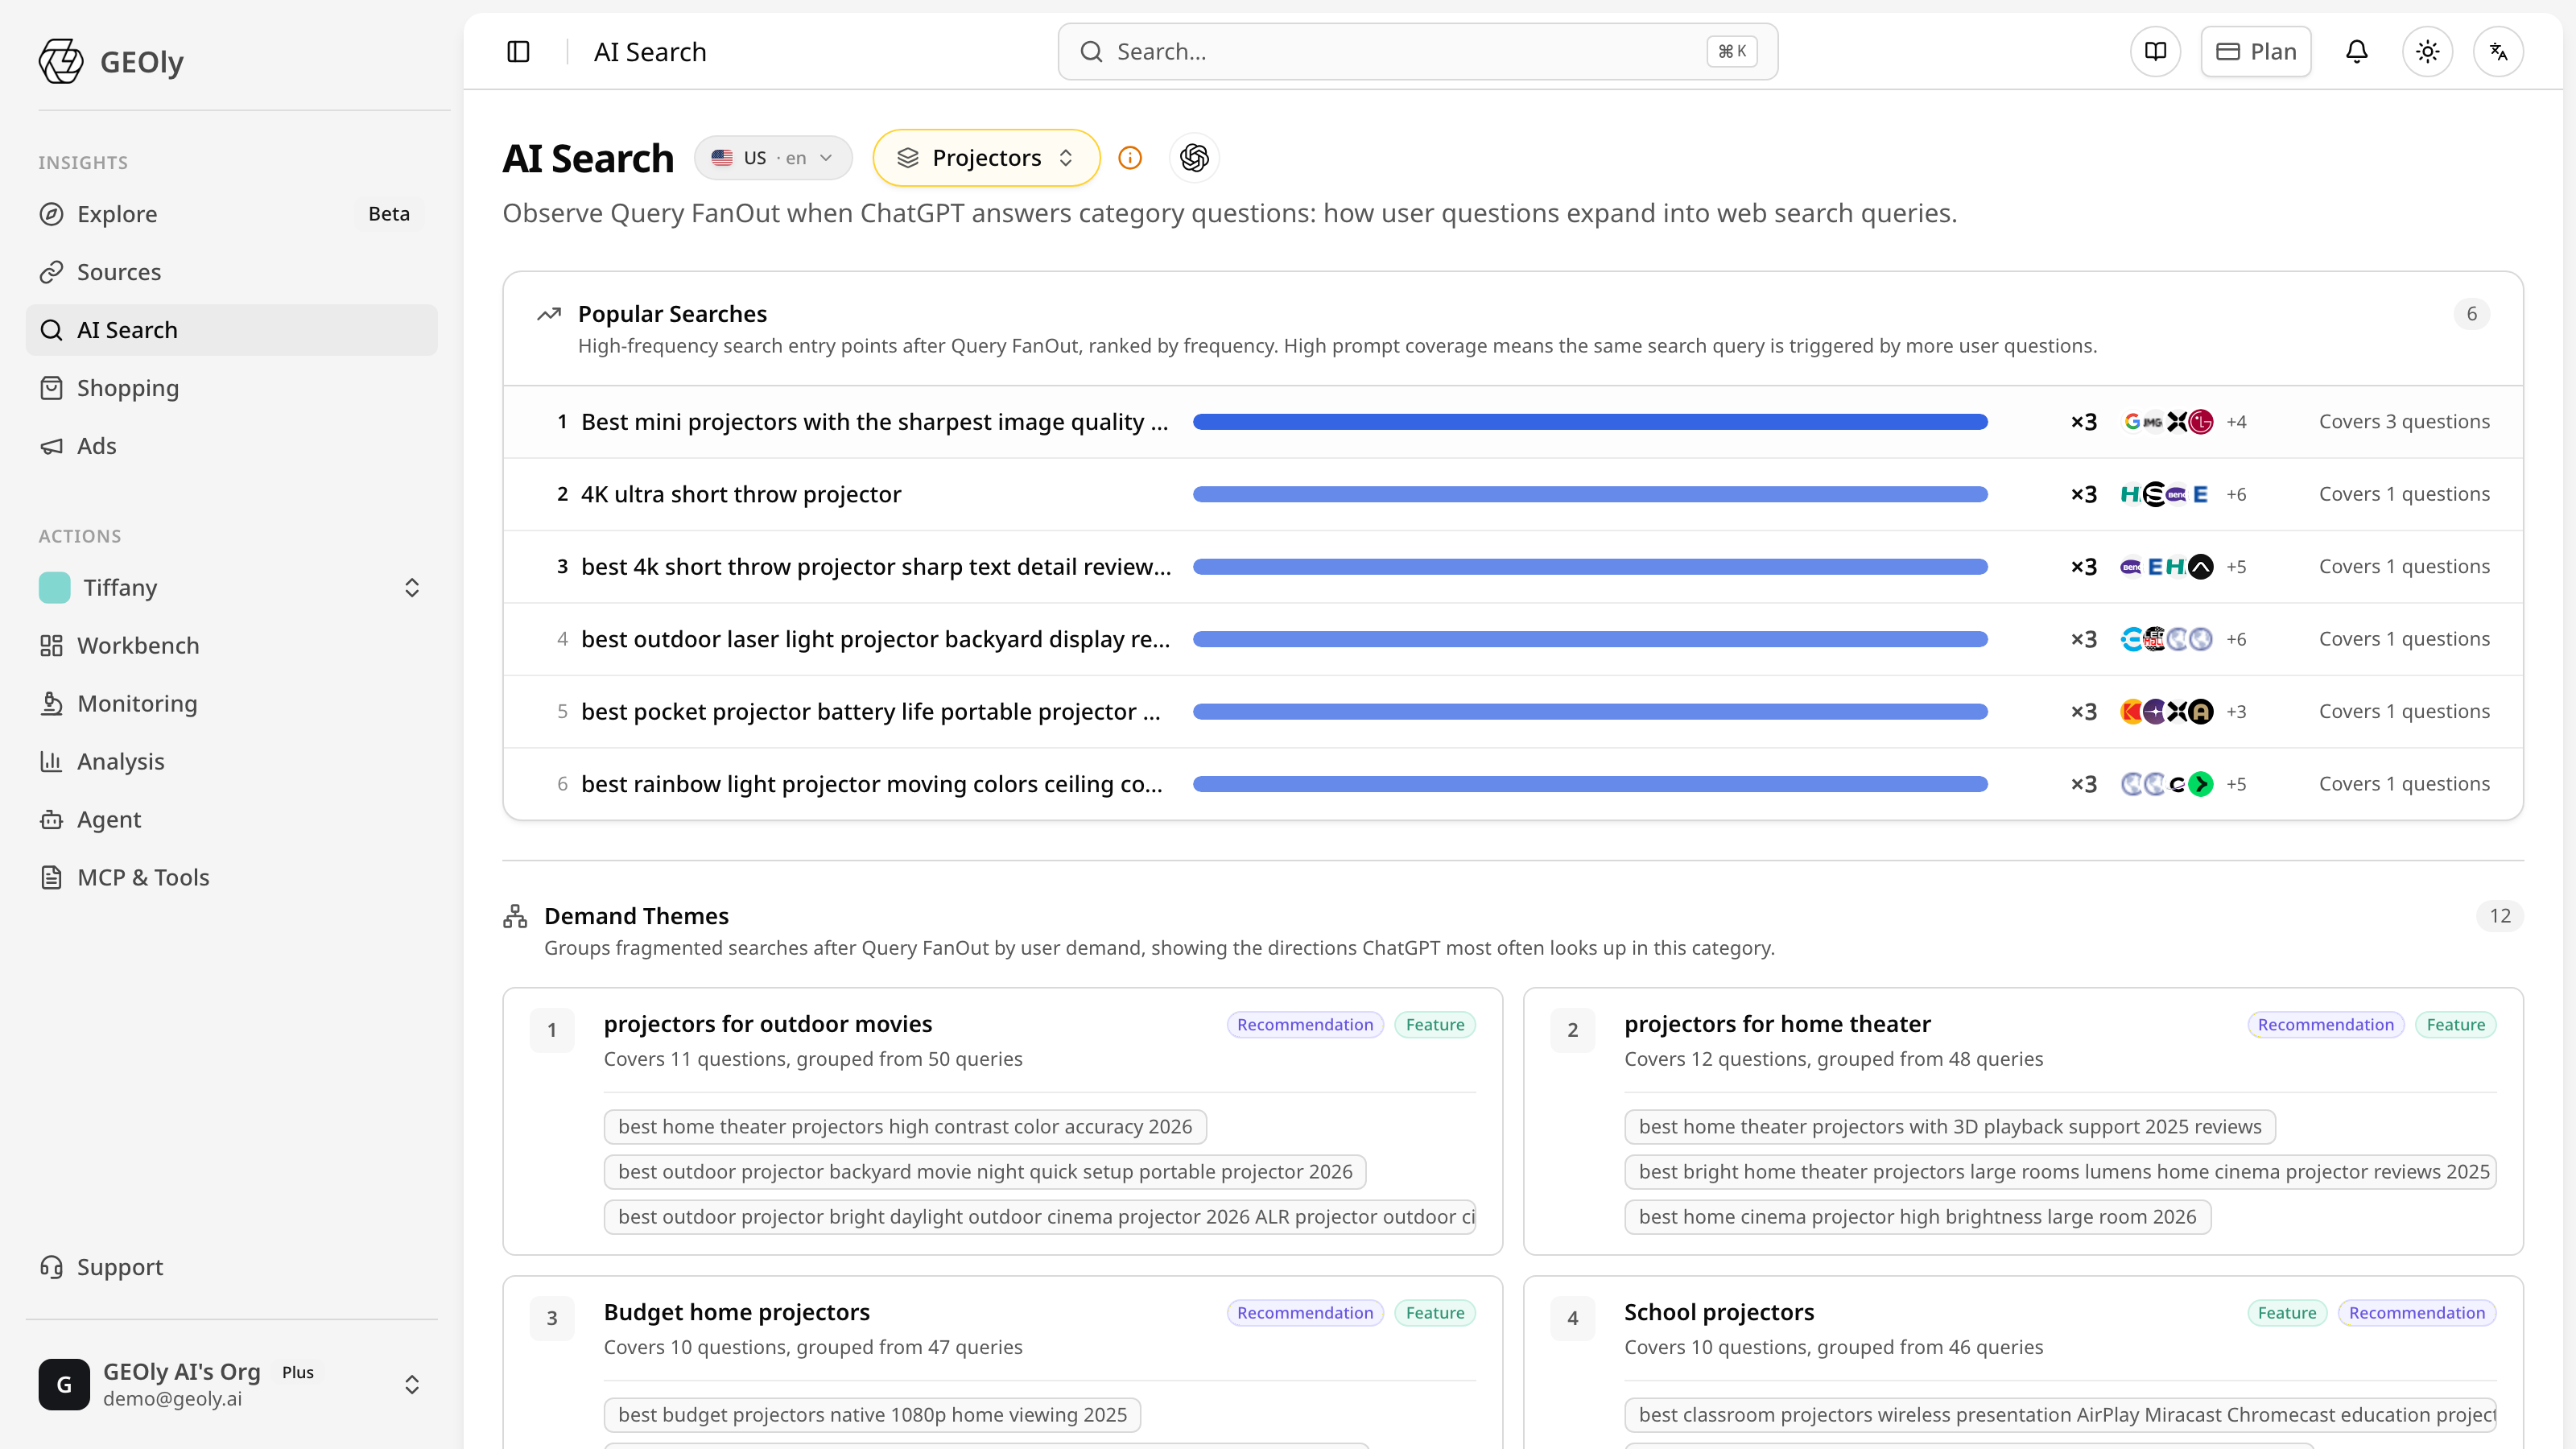Screen dimensions: 2576x1449
Task: Click the Demand Themes count badge 12
Action: 2499,916
